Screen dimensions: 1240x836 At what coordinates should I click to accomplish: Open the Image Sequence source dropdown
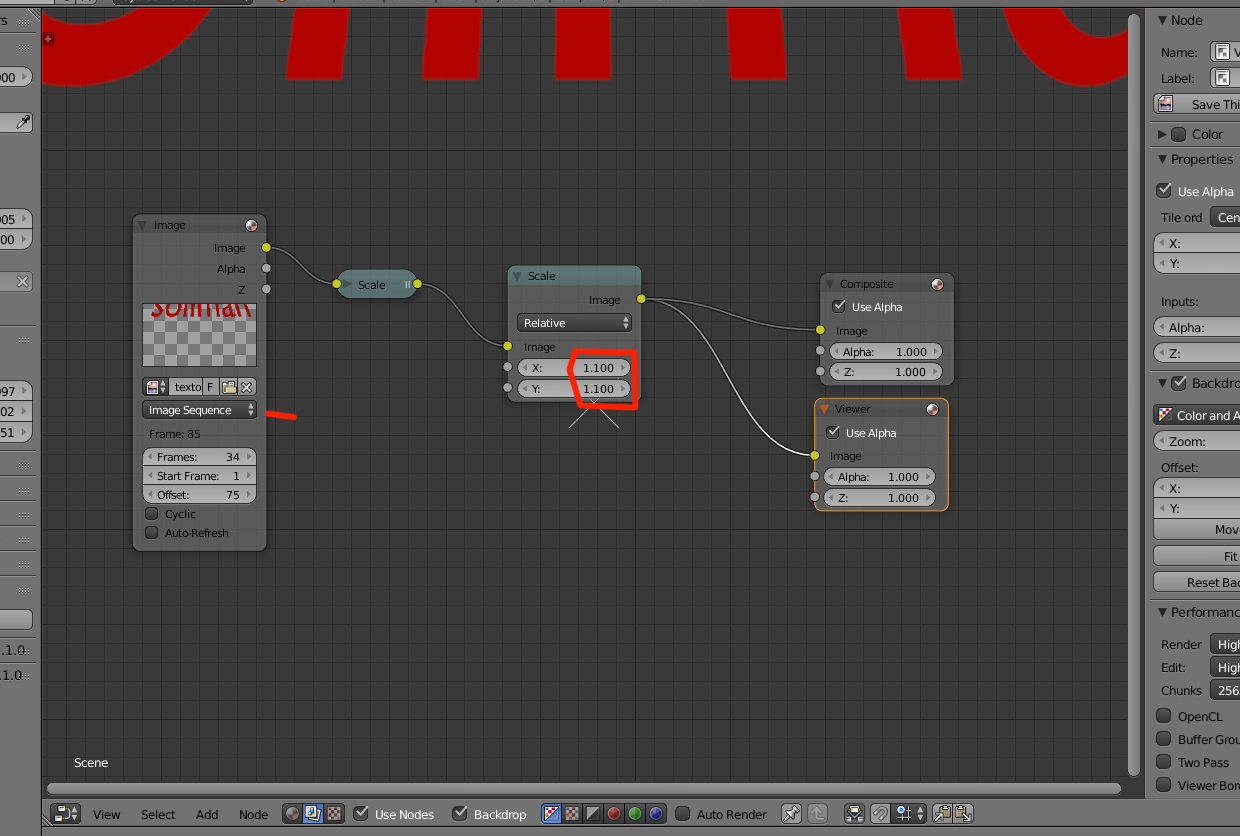200,410
